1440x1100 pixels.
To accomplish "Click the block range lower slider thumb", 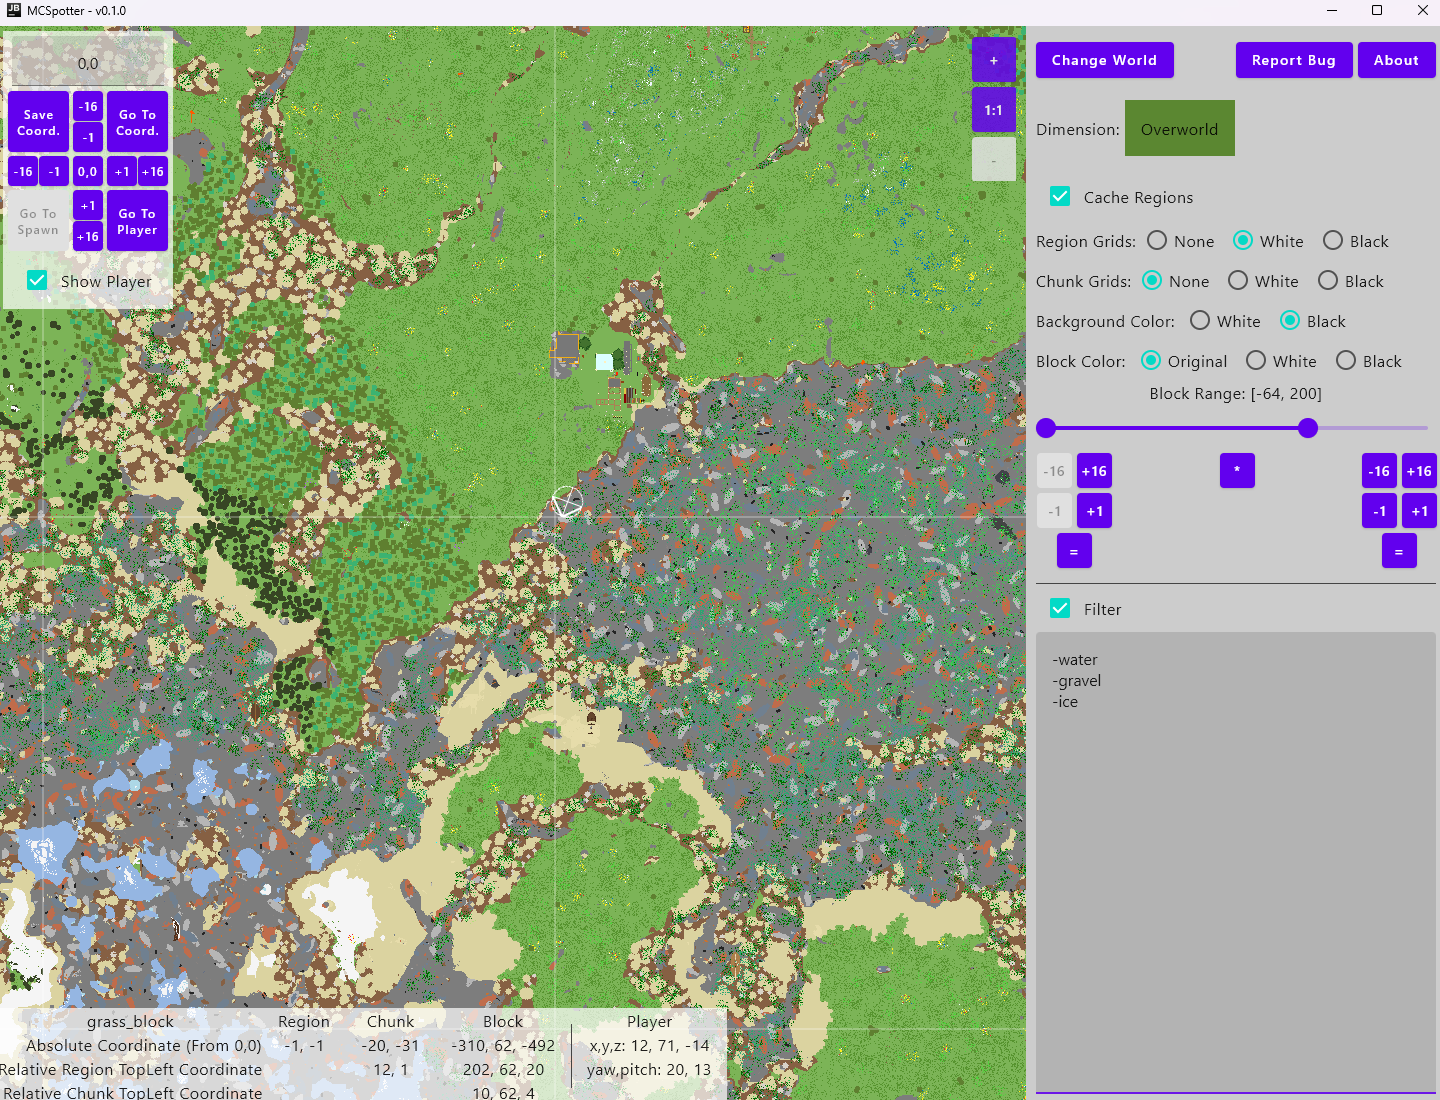I will click(x=1046, y=428).
